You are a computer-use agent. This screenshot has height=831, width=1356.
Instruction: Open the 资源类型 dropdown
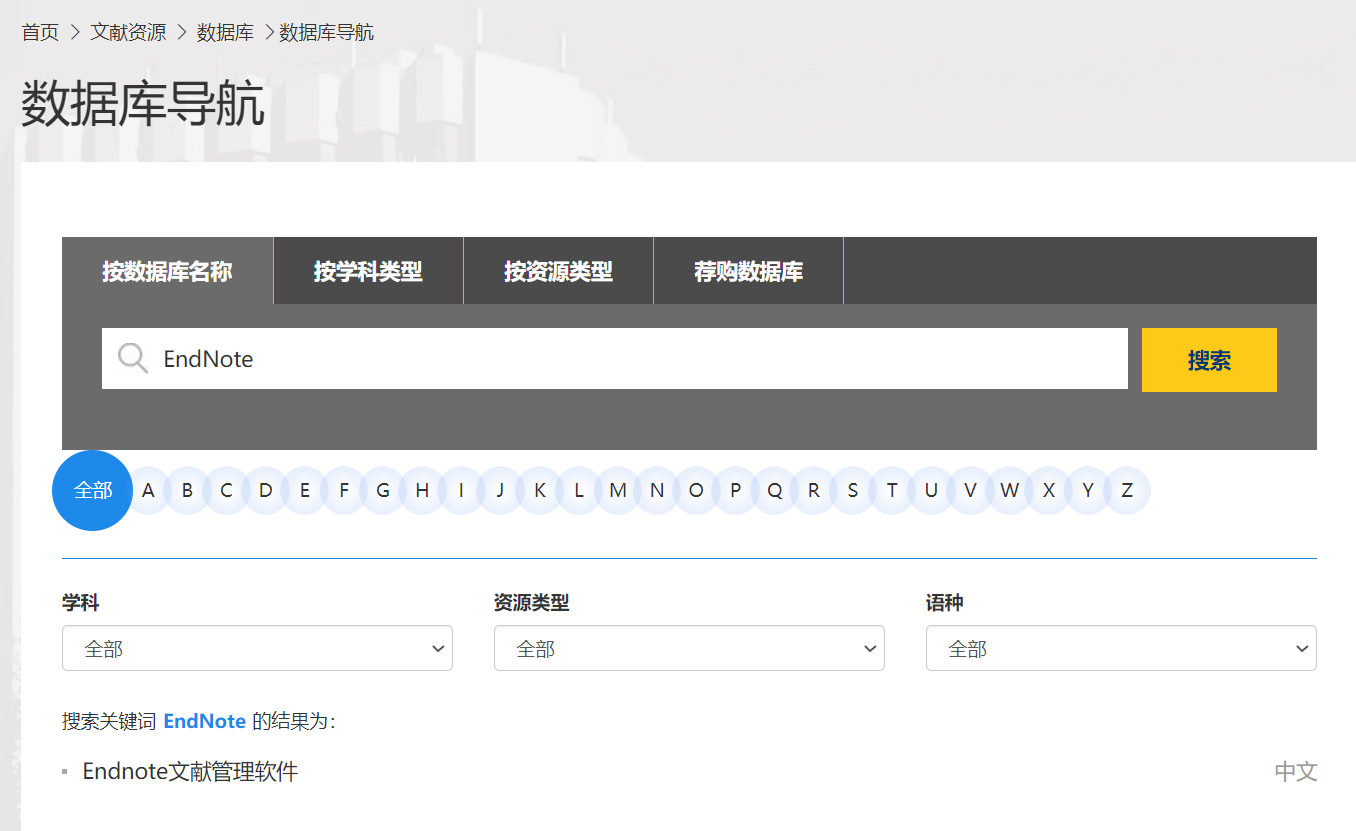(689, 648)
